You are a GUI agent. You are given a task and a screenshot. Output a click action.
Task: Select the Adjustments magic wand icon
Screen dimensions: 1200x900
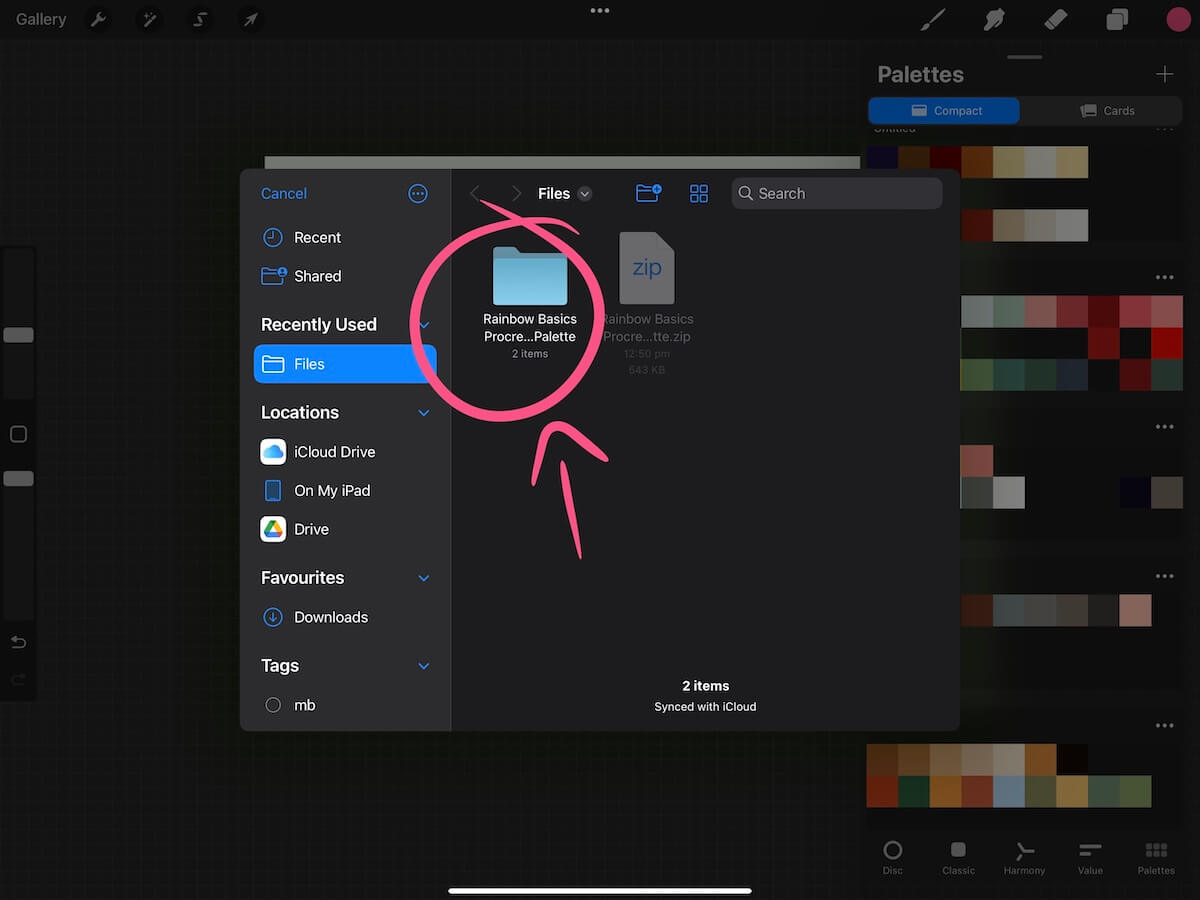149,18
